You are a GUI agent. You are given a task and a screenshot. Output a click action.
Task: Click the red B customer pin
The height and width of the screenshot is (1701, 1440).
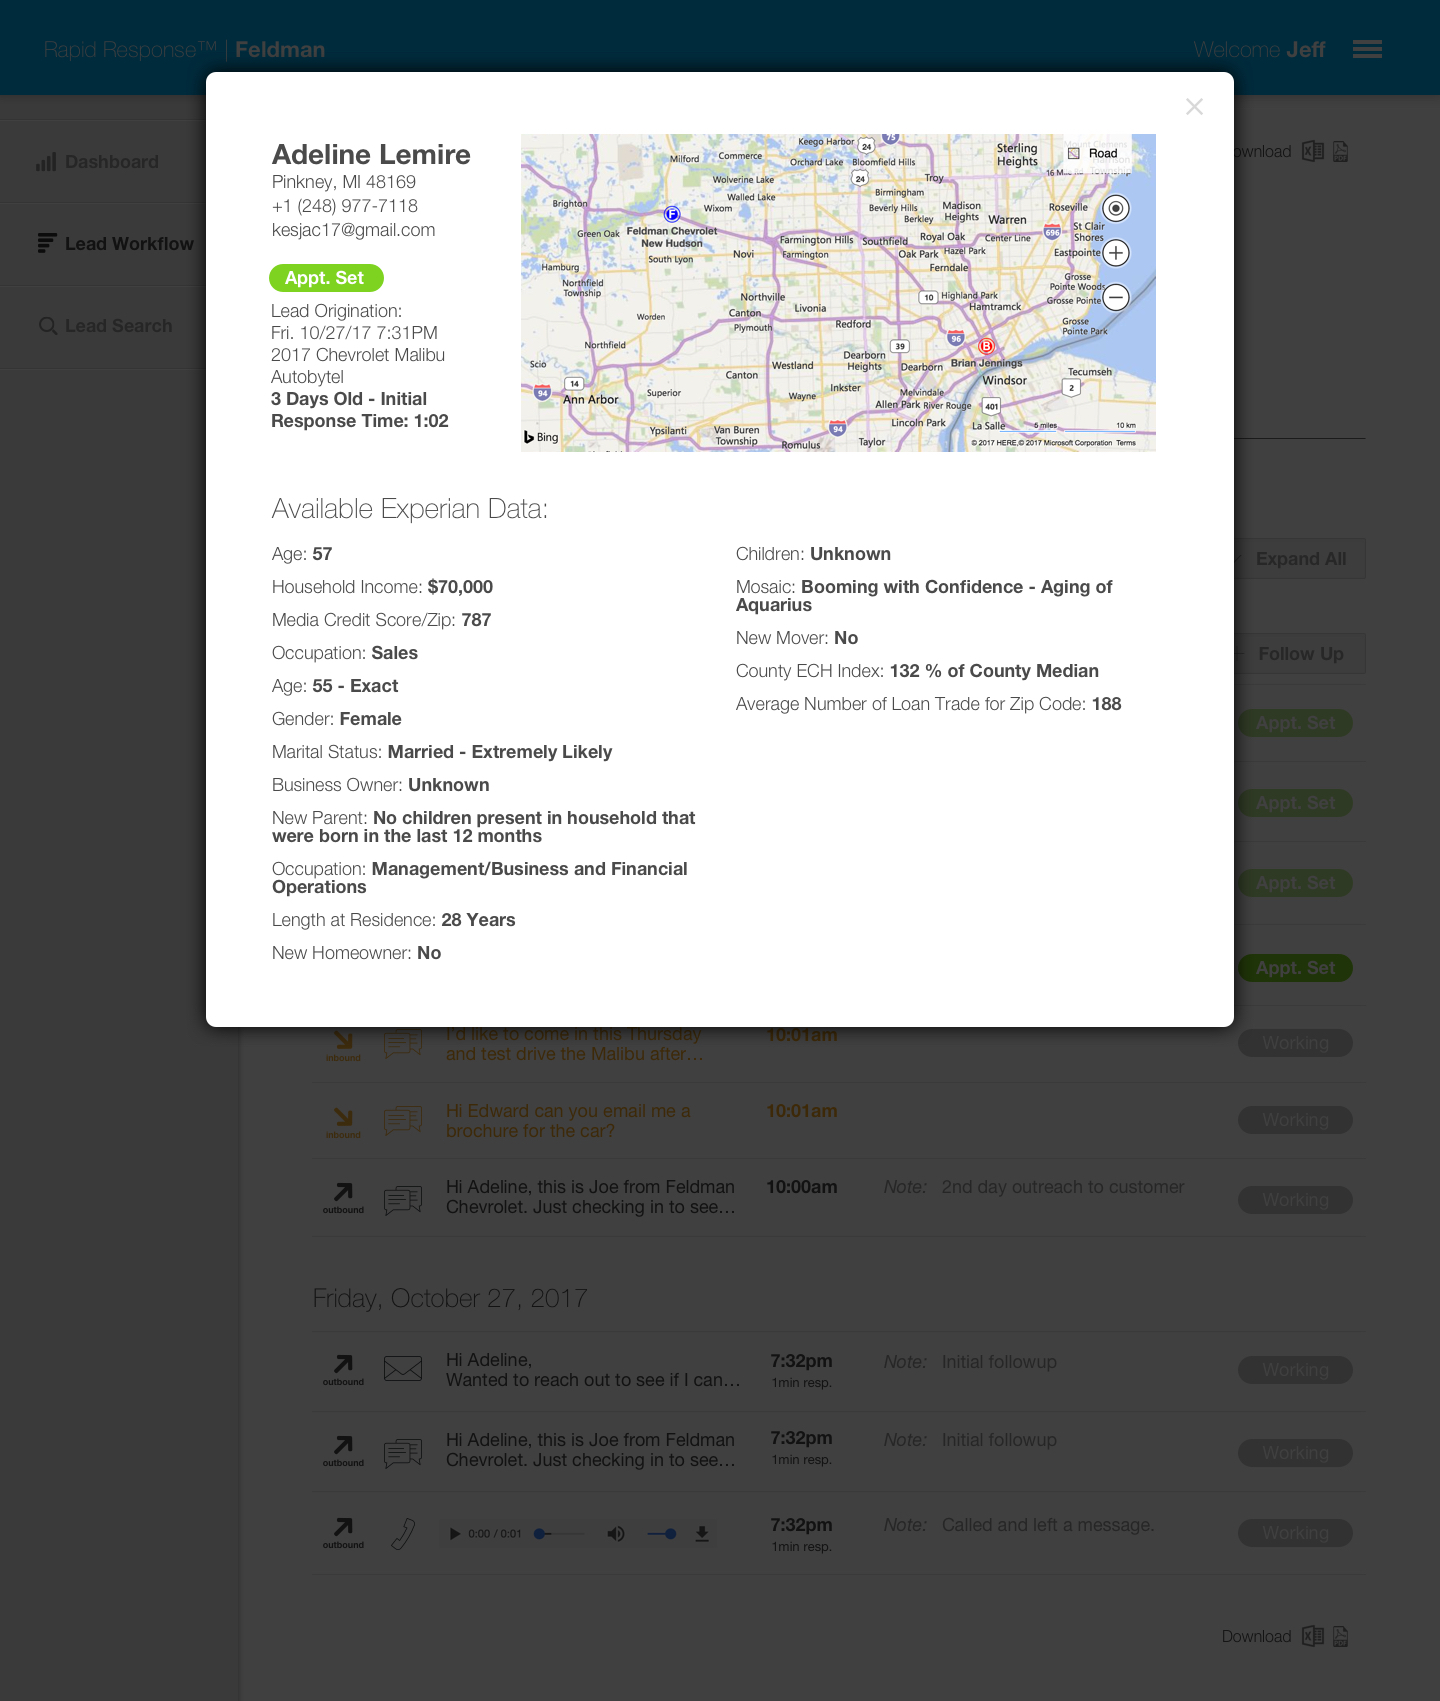click(986, 346)
